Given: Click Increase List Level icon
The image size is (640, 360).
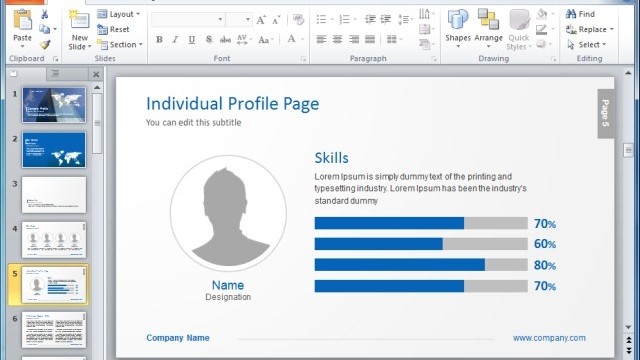Looking at the screenshot, I should coord(386,19).
